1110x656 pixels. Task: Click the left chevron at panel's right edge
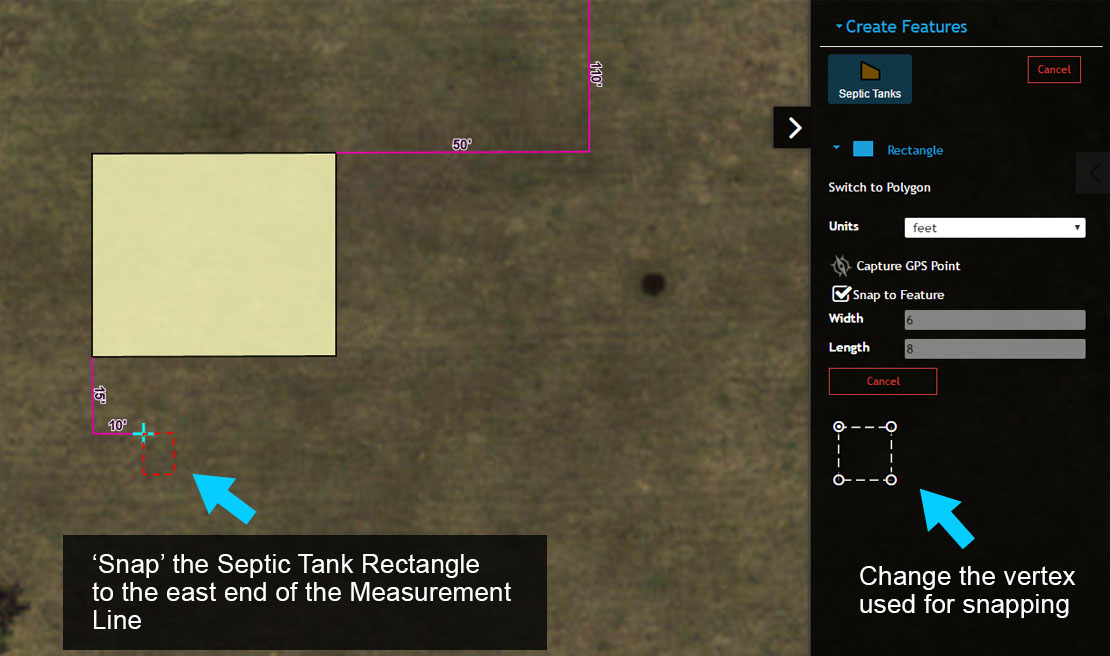[1094, 172]
